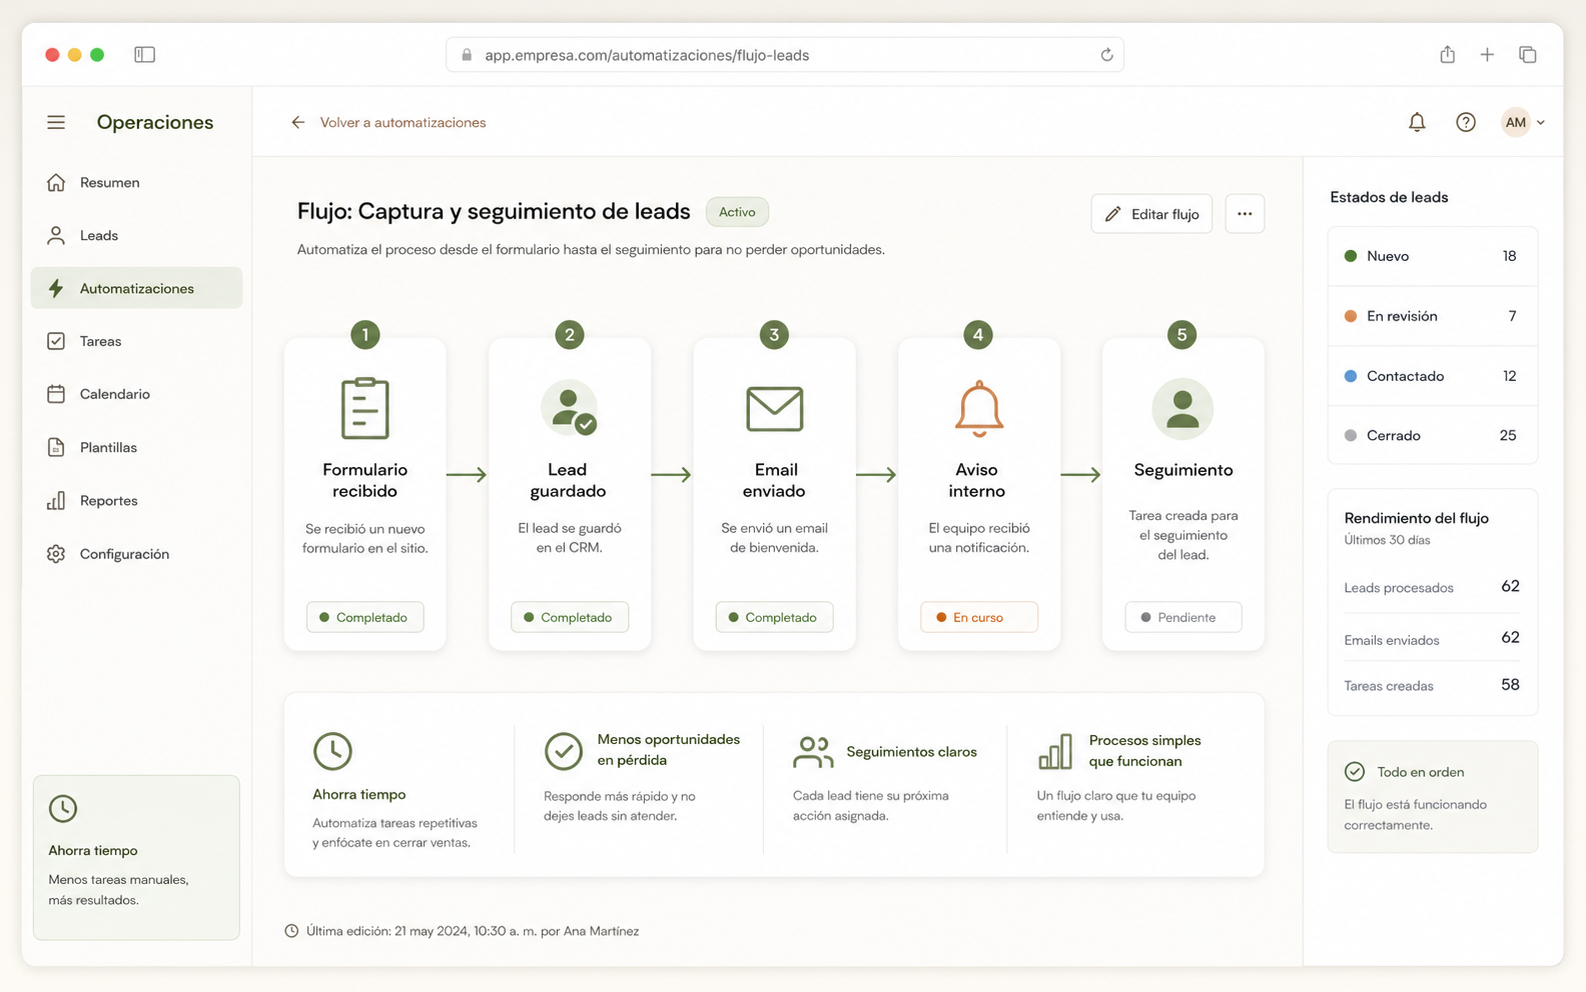The height and width of the screenshot is (992, 1586).
Task: Select the Cerrado lead state row
Action: (1432, 435)
